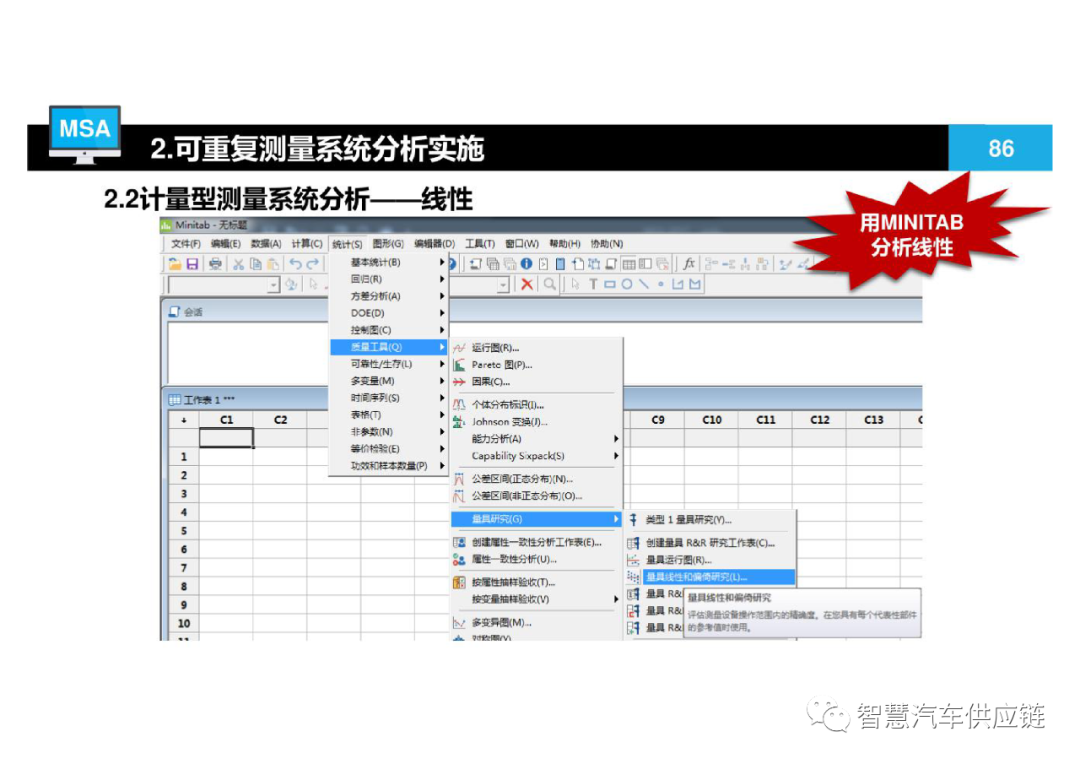The width and height of the screenshot is (1080, 764).
Task: Open the 非参数(N) submenu
Action: (389, 432)
